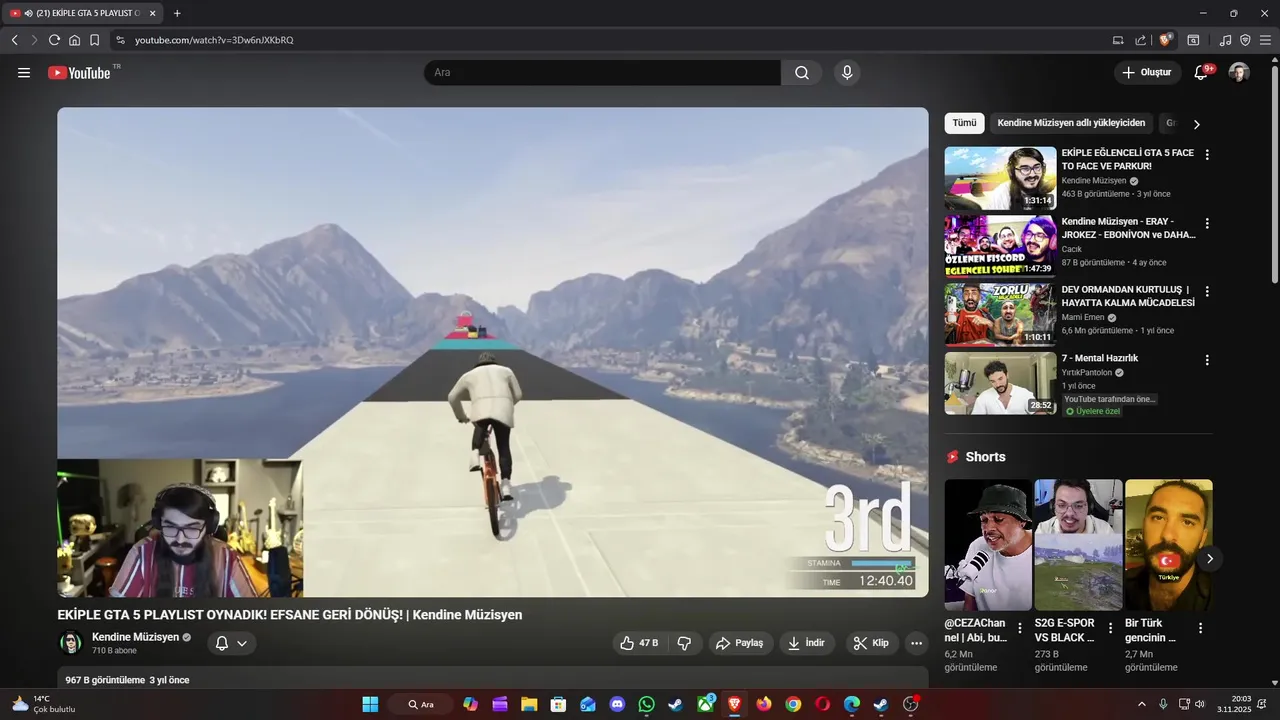Open the account avatar menu
Image resolution: width=1280 pixels, height=720 pixels.
pos(1239,73)
